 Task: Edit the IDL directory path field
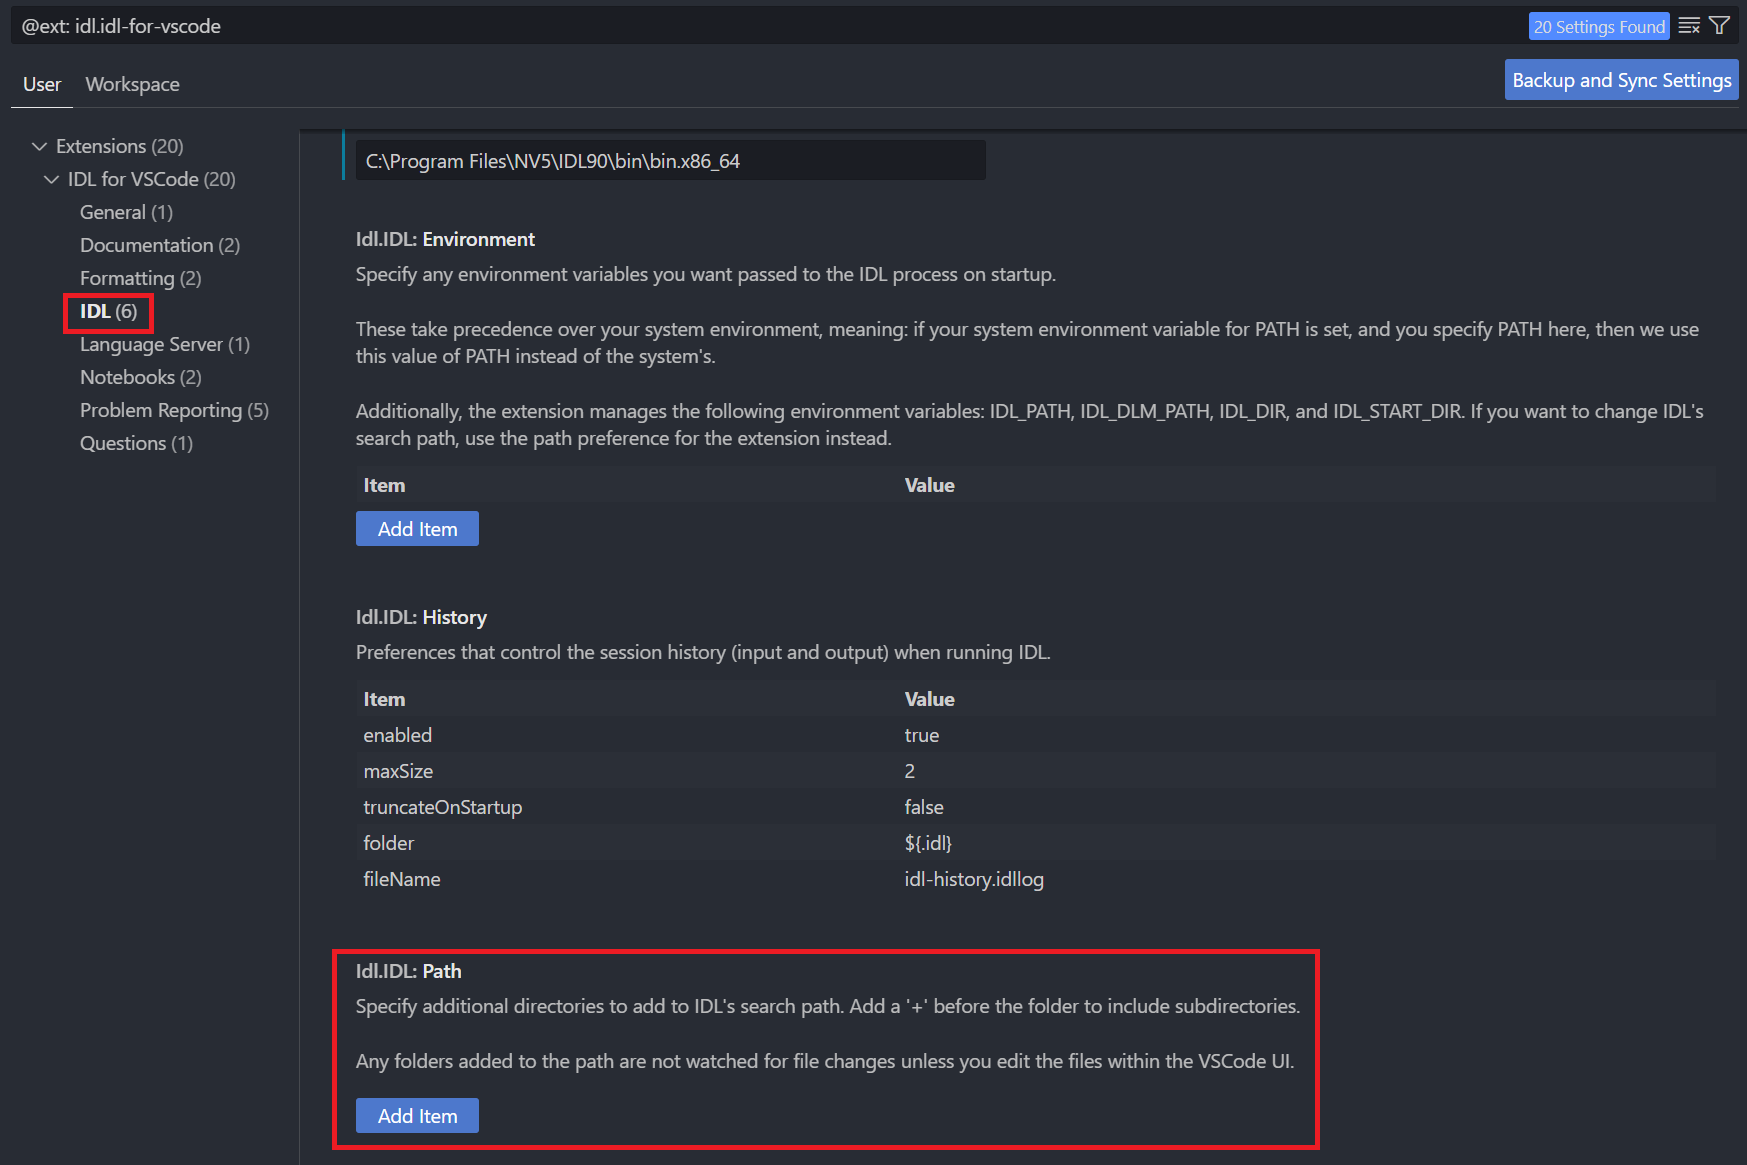[670, 161]
